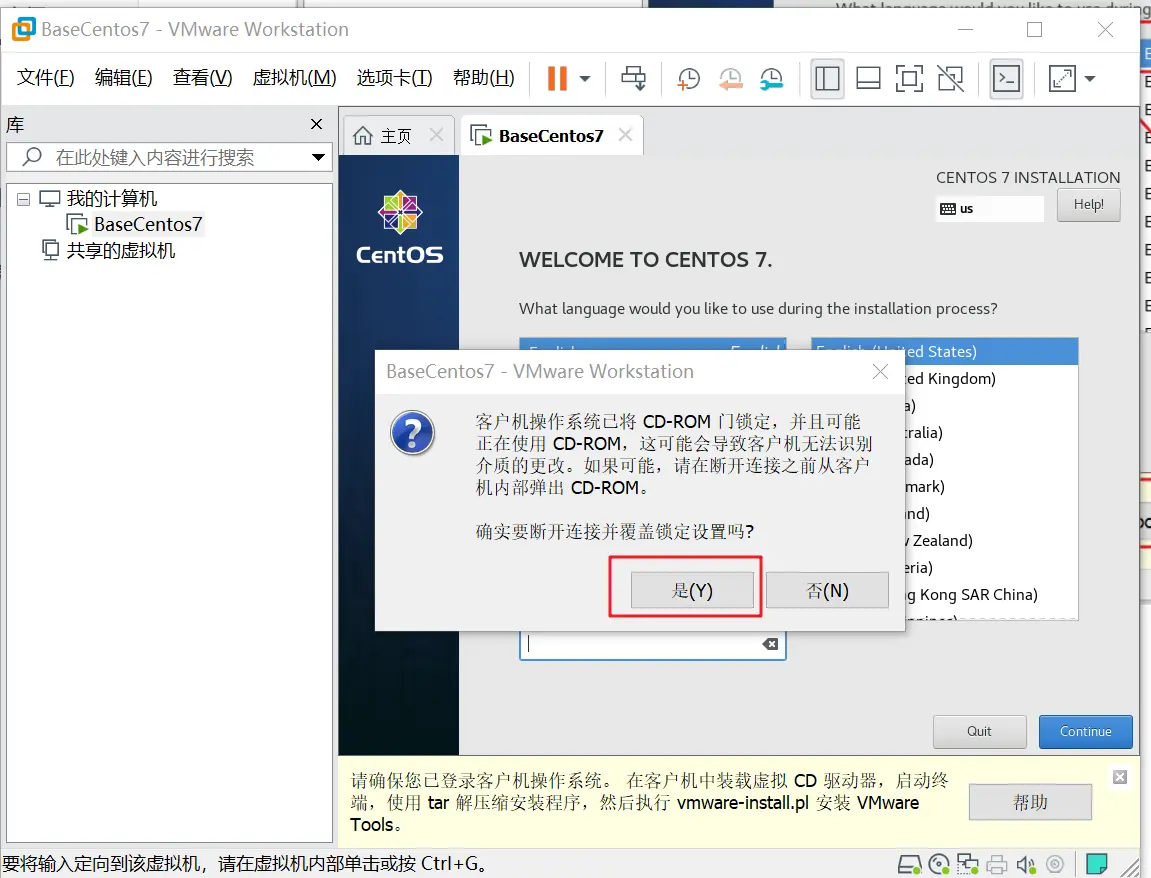
Task: Open the 帮助(H) menu
Action: (484, 78)
